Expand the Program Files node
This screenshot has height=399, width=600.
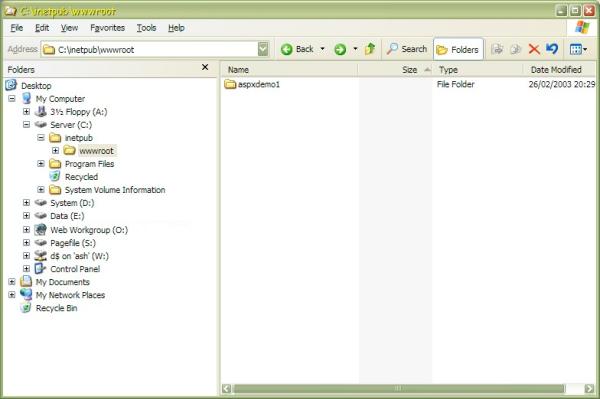(41, 164)
